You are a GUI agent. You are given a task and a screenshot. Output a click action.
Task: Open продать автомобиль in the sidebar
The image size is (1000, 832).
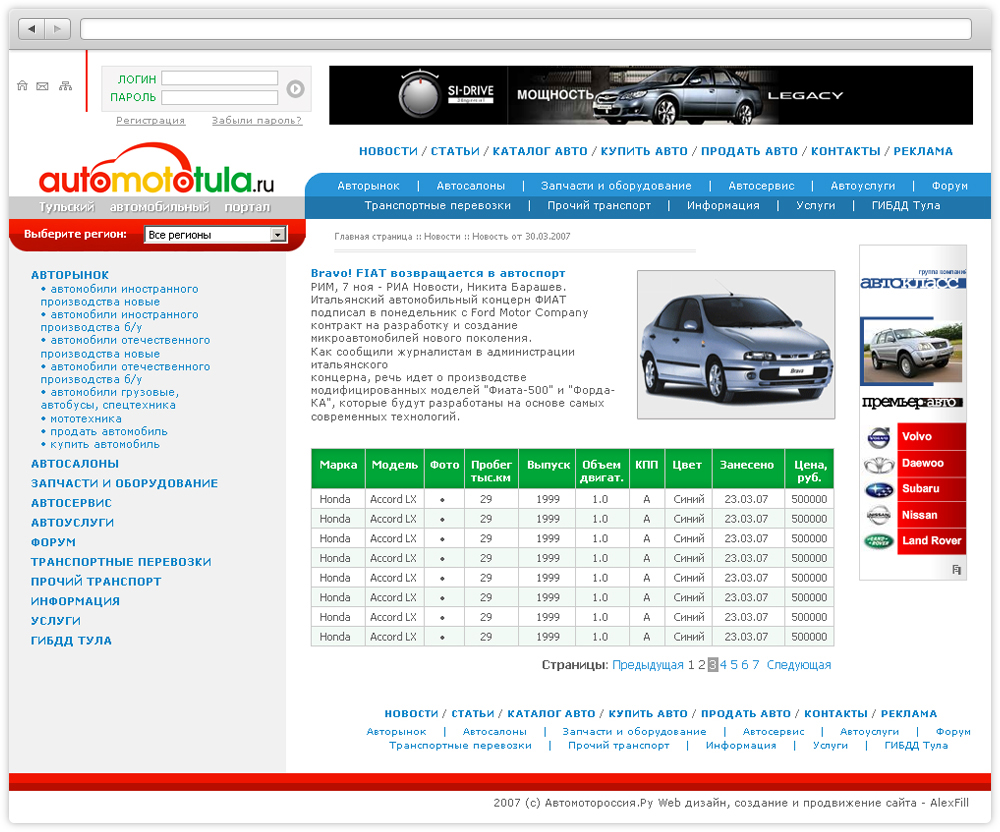click(x=108, y=432)
